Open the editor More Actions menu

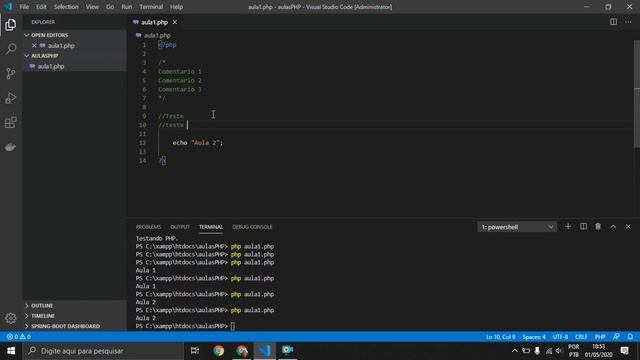628,22
